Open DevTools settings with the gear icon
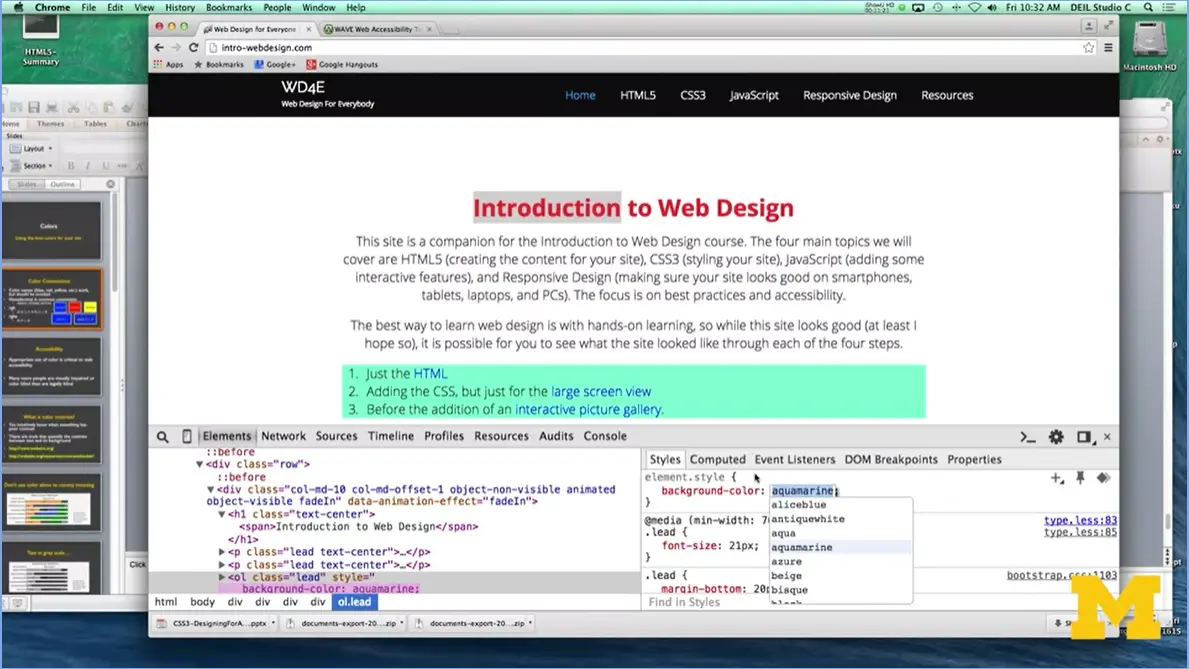 tap(1056, 437)
